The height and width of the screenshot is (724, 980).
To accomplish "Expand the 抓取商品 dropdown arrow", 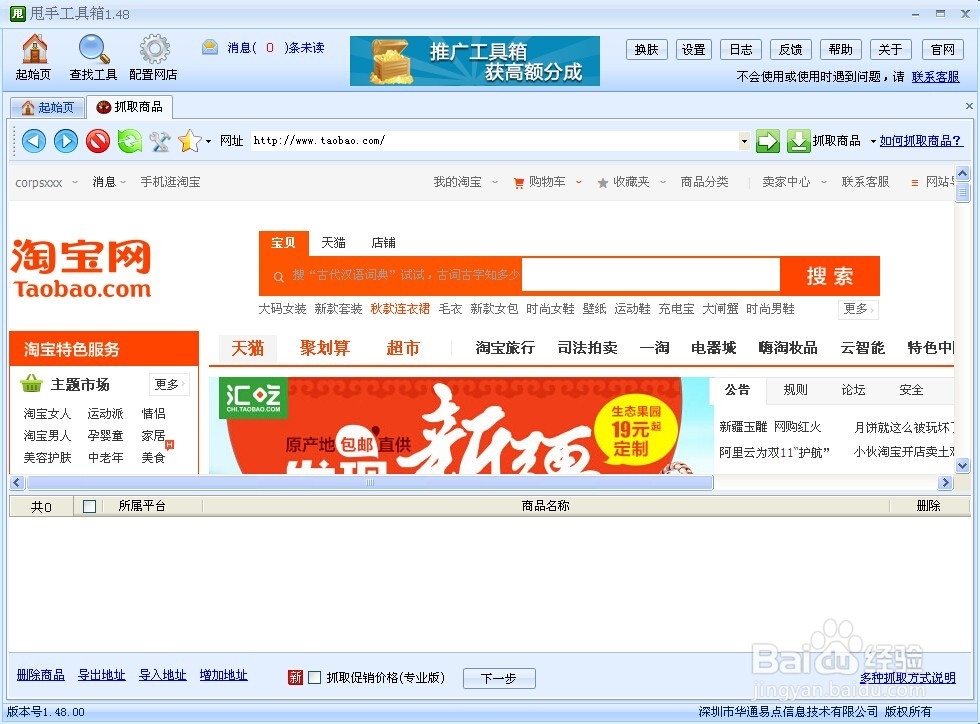I will click(873, 141).
